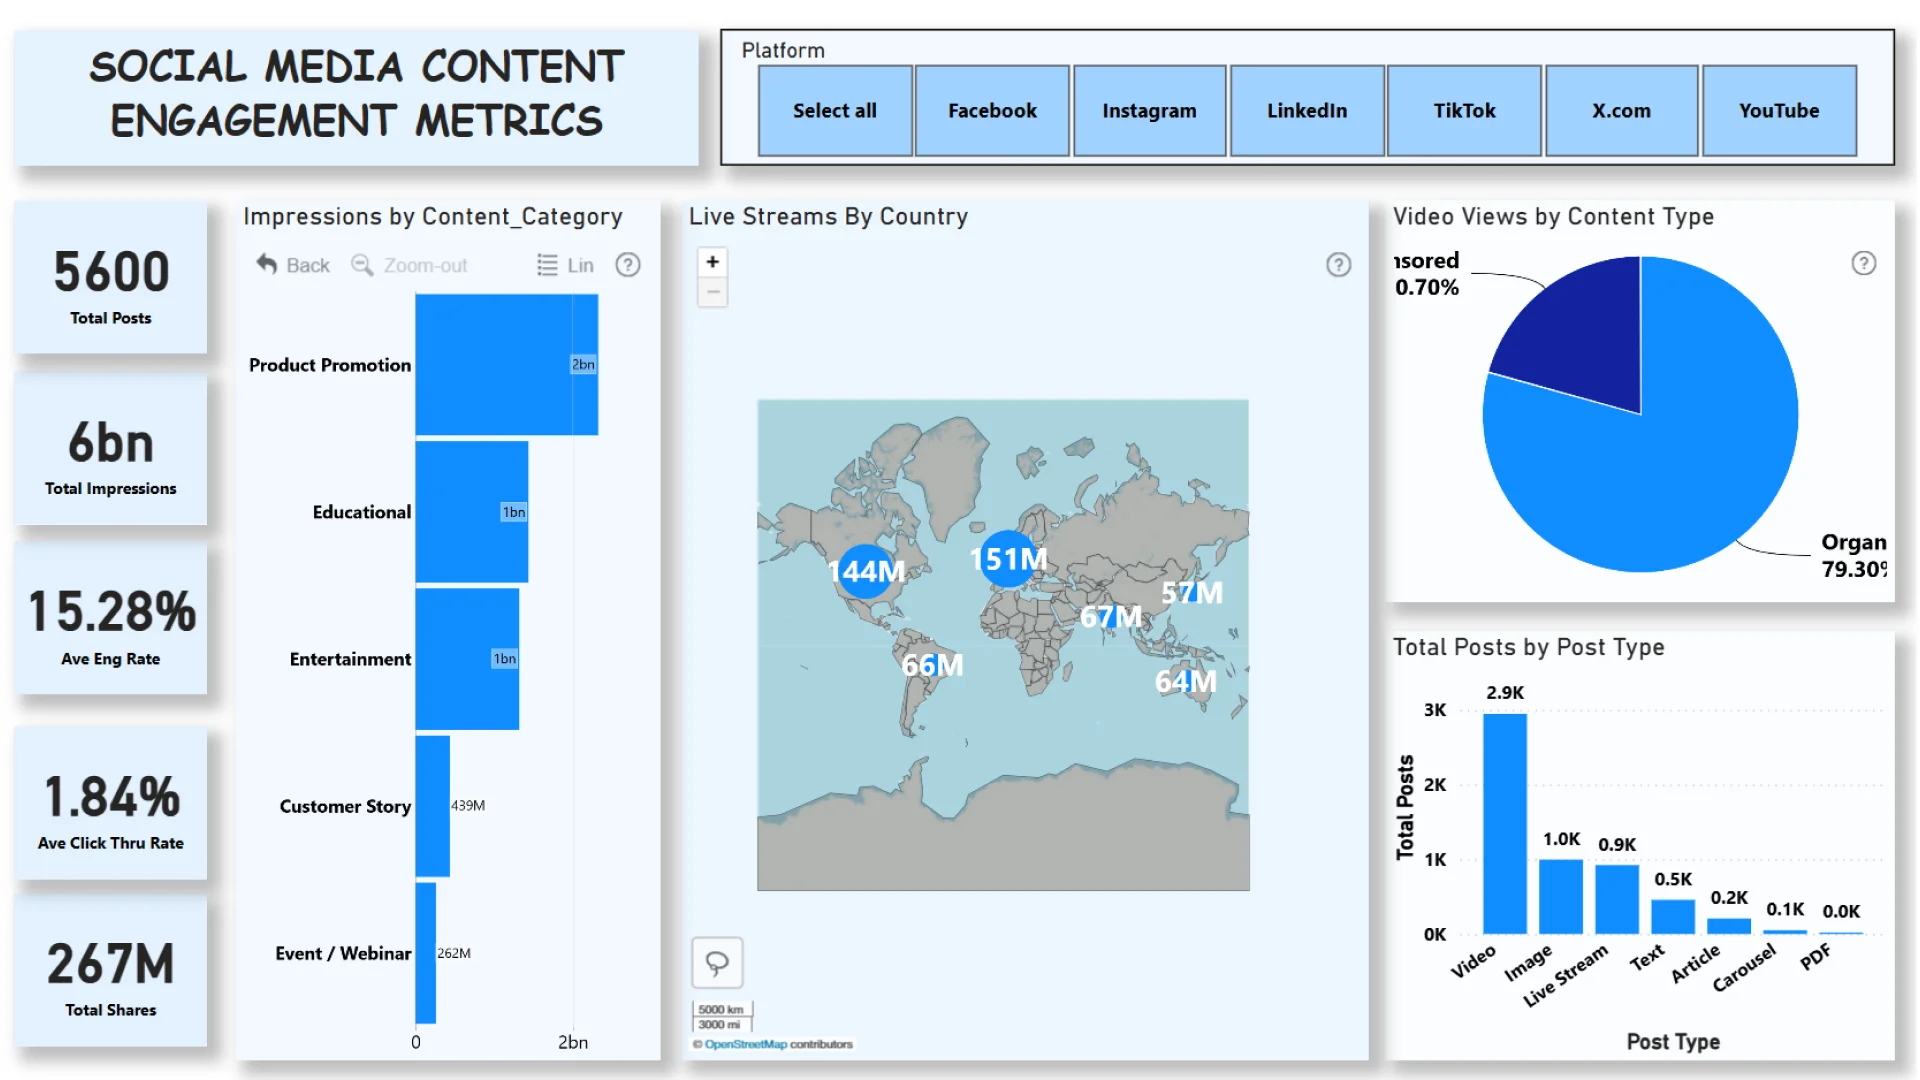Select the Entertainment bar

point(467,659)
